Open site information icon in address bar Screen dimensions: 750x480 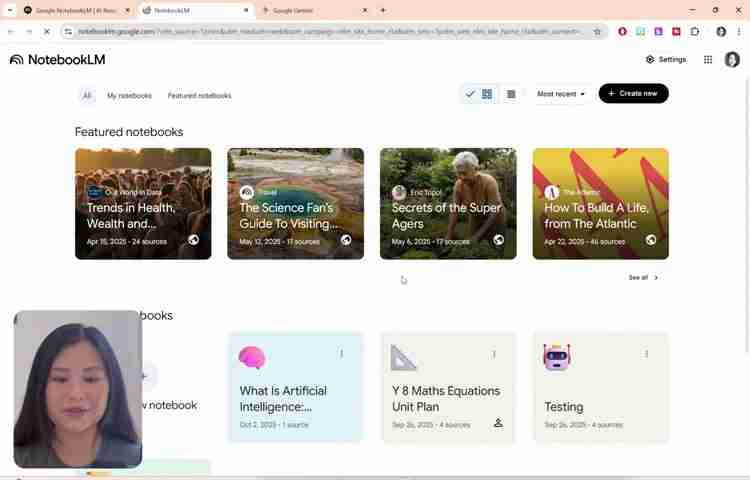pyautogui.click(x=68, y=32)
